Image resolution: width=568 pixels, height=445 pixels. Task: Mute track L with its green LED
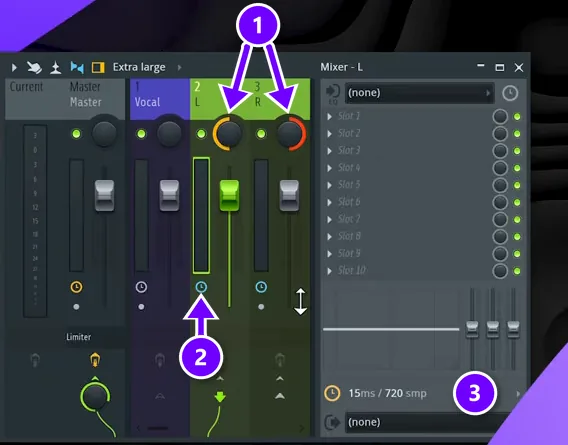click(201, 134)
